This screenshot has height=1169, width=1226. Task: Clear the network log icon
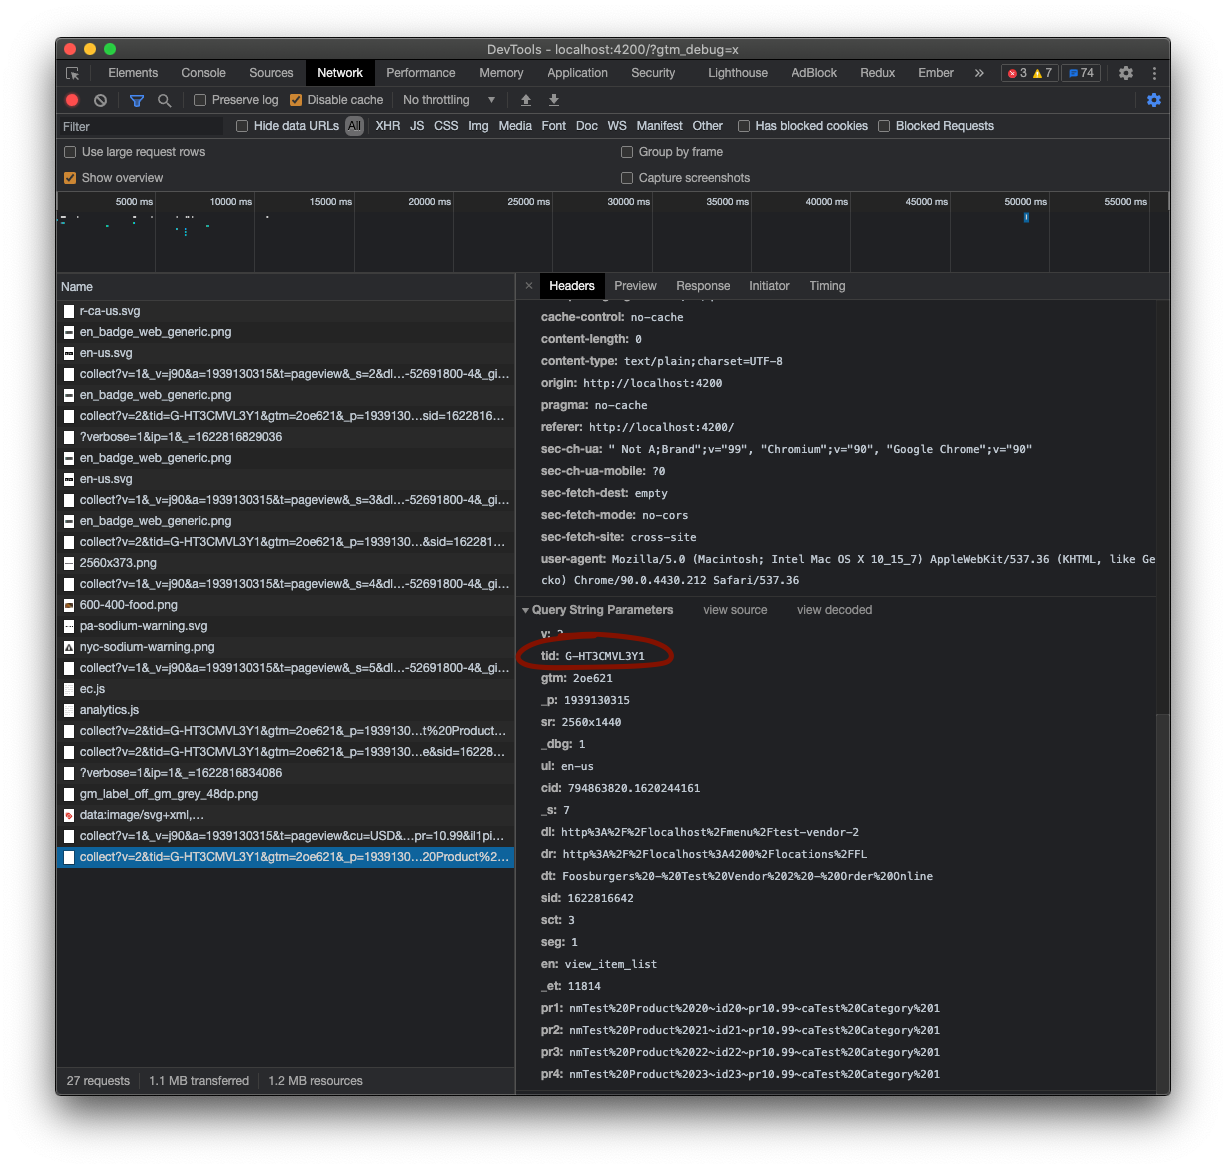tap(100, 100)
